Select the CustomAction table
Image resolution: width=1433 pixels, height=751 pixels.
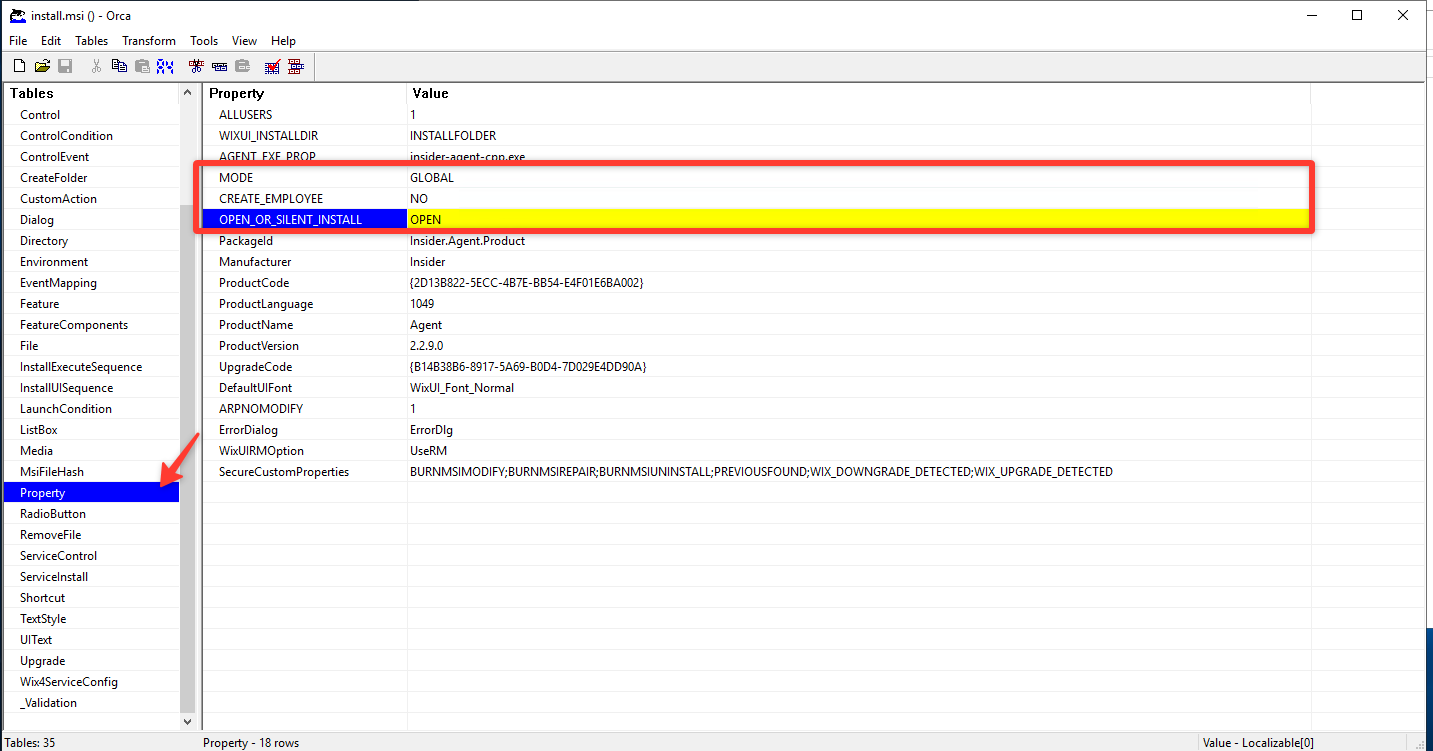[58, 199]
